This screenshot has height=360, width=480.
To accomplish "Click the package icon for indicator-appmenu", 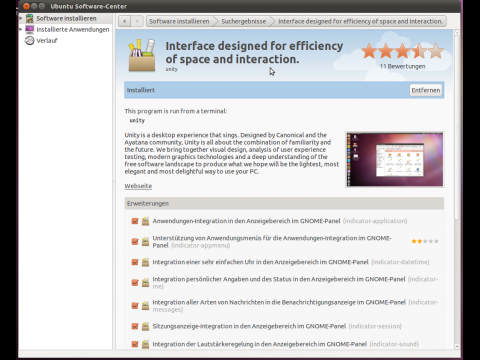I will click(145, 242).
